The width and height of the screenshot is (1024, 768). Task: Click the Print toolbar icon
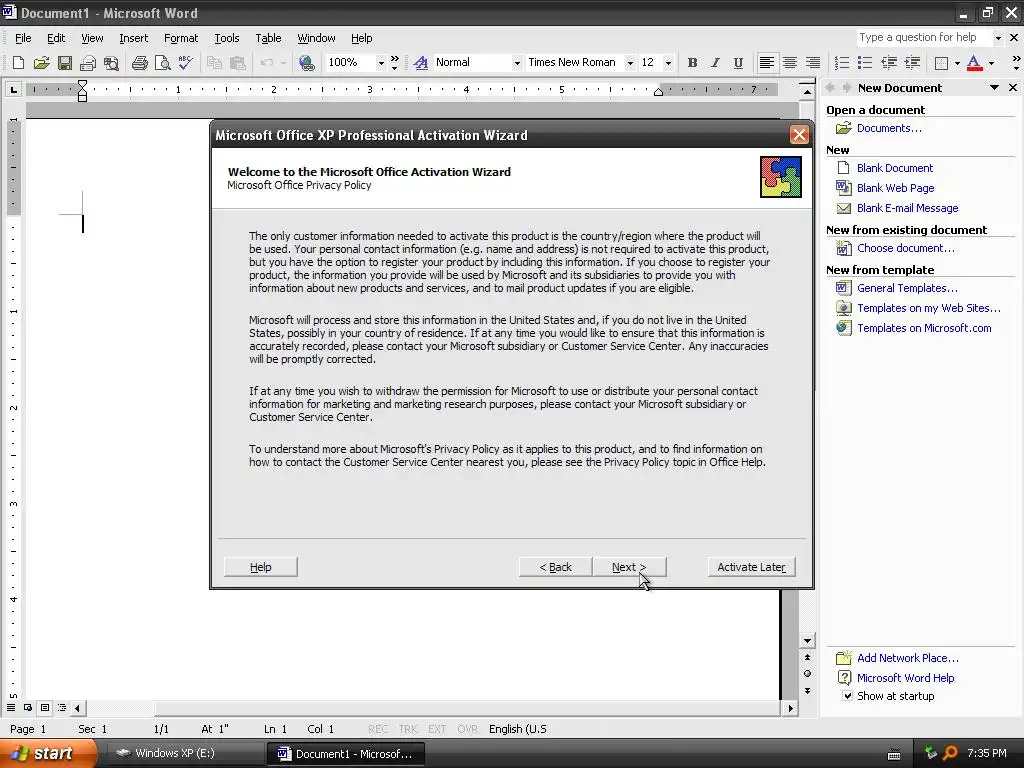pos(139,63)
